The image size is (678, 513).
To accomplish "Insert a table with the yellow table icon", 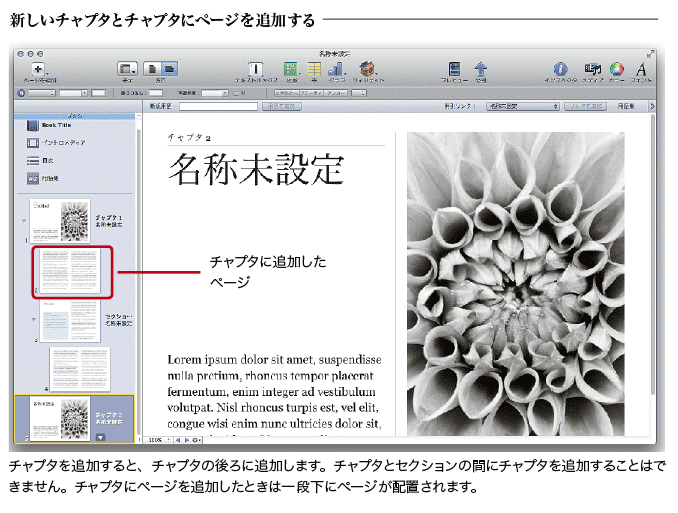I will [314, 69].
